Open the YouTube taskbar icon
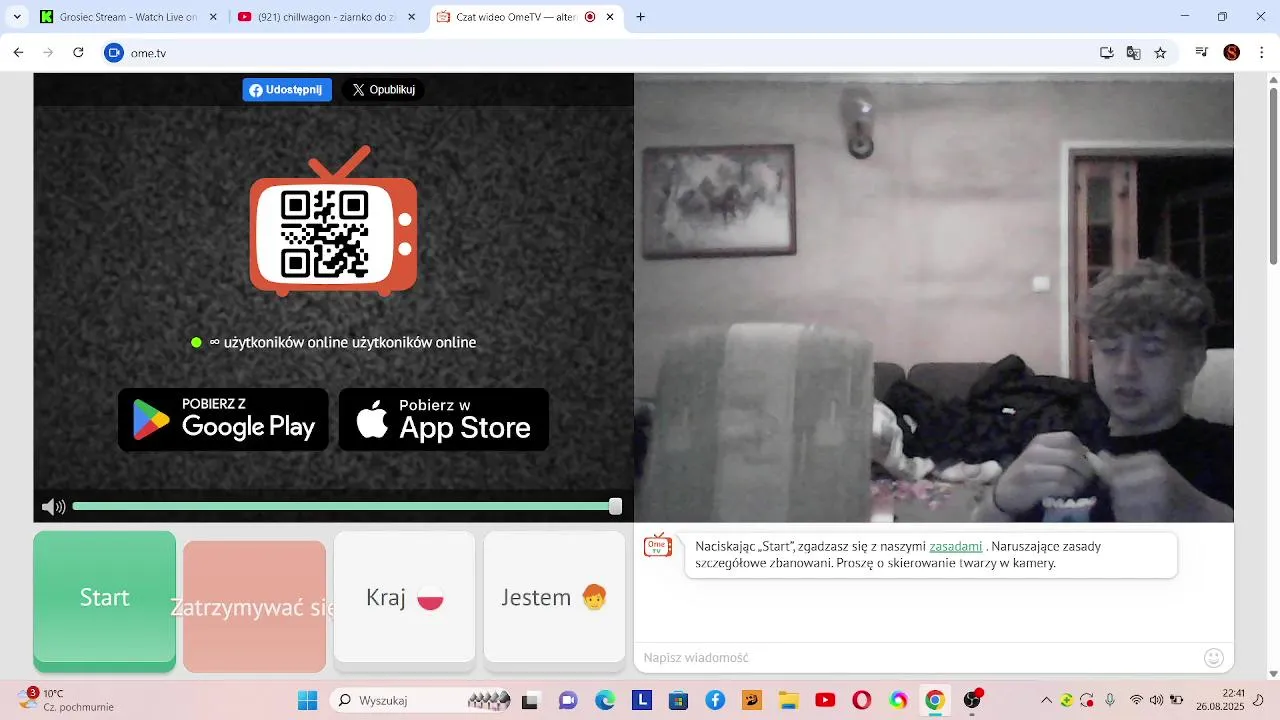 point(825,700)
